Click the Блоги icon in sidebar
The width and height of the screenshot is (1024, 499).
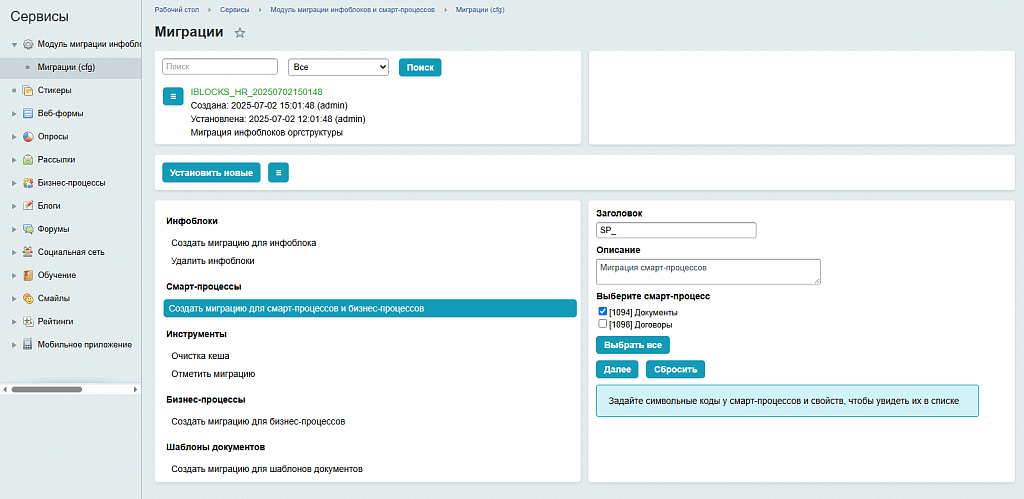tap(28, 206)
